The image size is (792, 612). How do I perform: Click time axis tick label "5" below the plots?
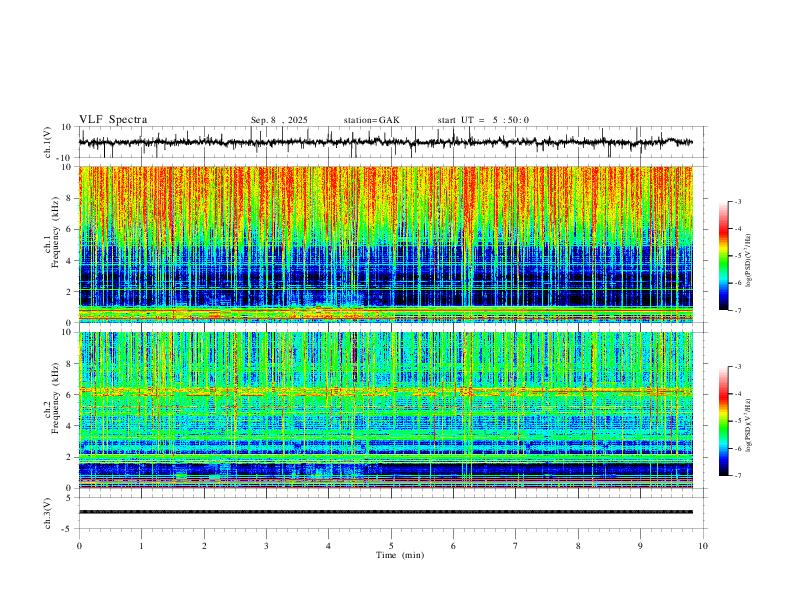pyautogui.click(x=391, y=546)
